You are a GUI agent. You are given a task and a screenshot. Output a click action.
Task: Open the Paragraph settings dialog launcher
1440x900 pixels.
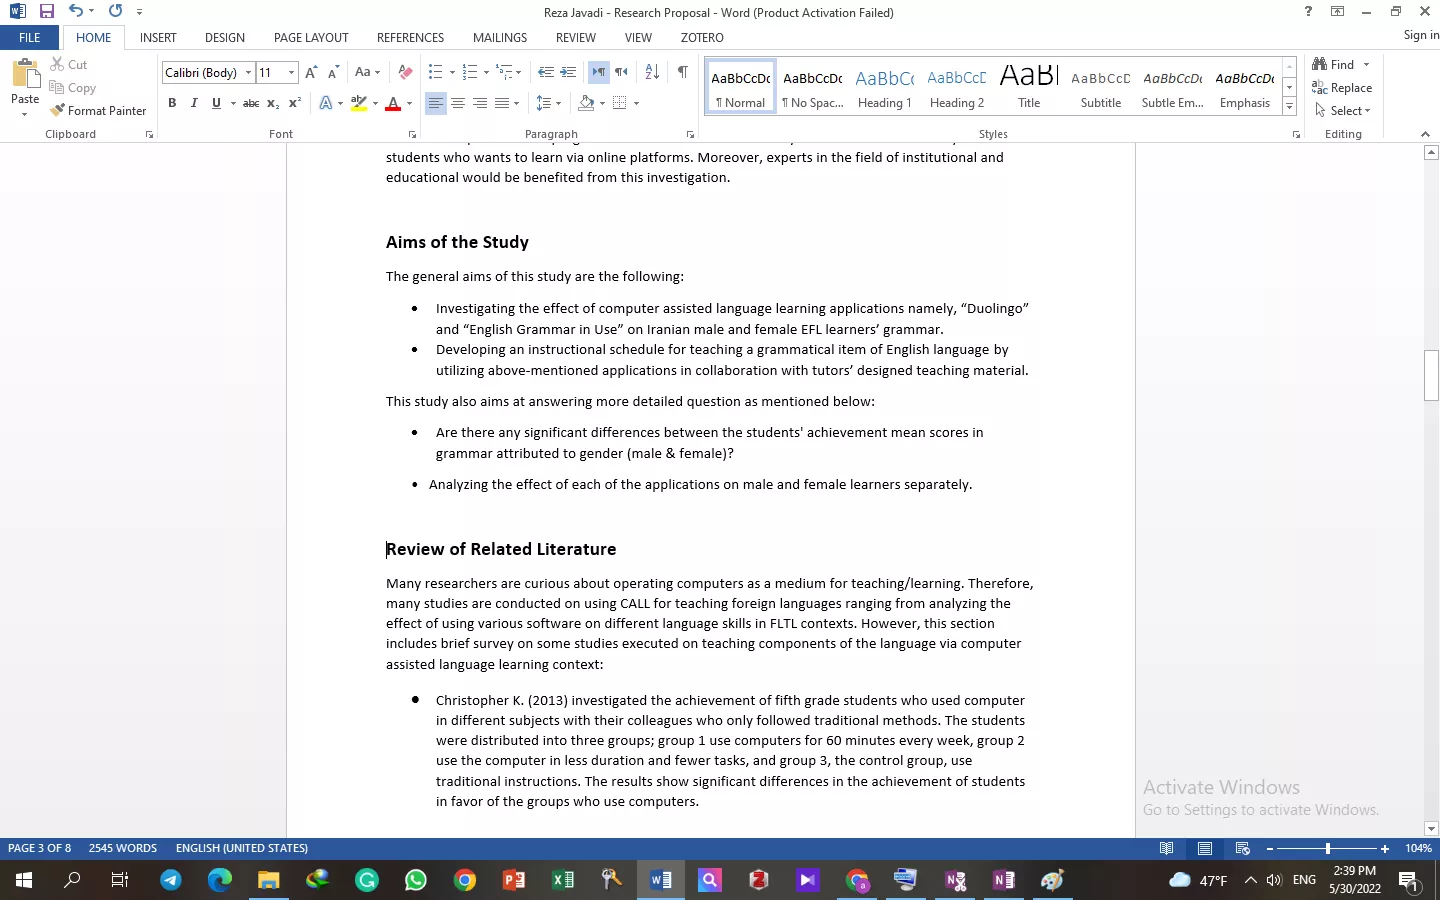coord(690,134)
